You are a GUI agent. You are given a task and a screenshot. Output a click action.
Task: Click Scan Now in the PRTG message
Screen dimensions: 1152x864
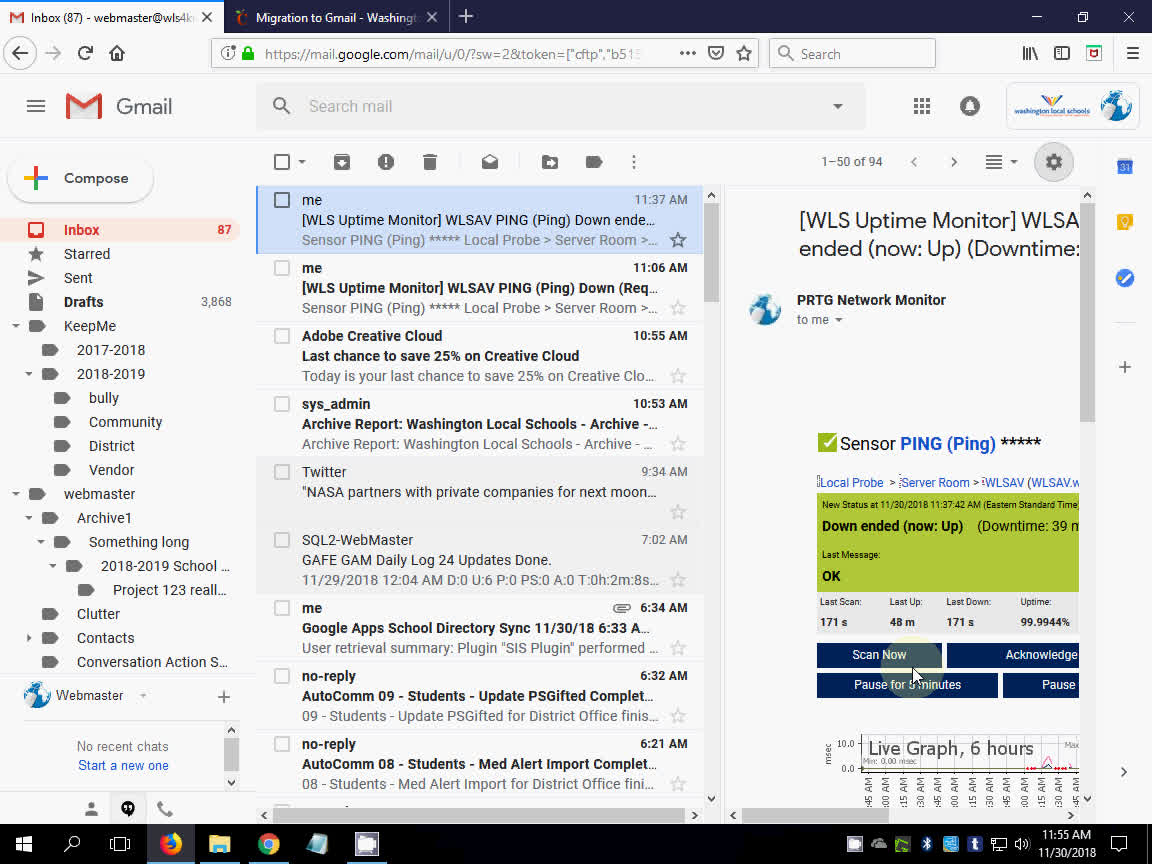[x=878, y=655]
